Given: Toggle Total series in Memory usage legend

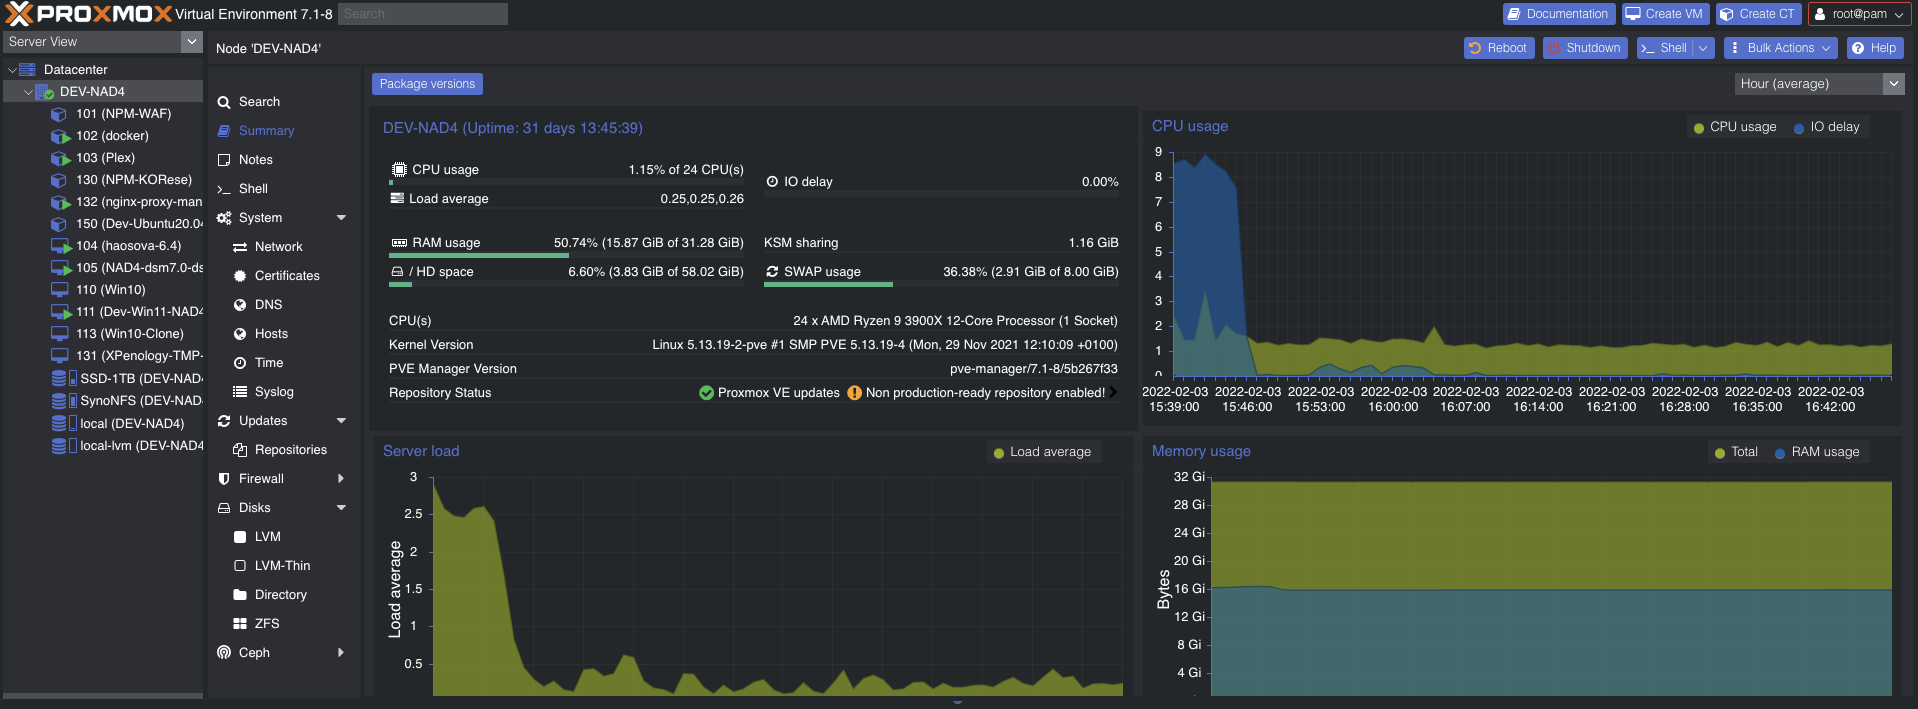Looking at the screenshot, I should coord(1736,452).
